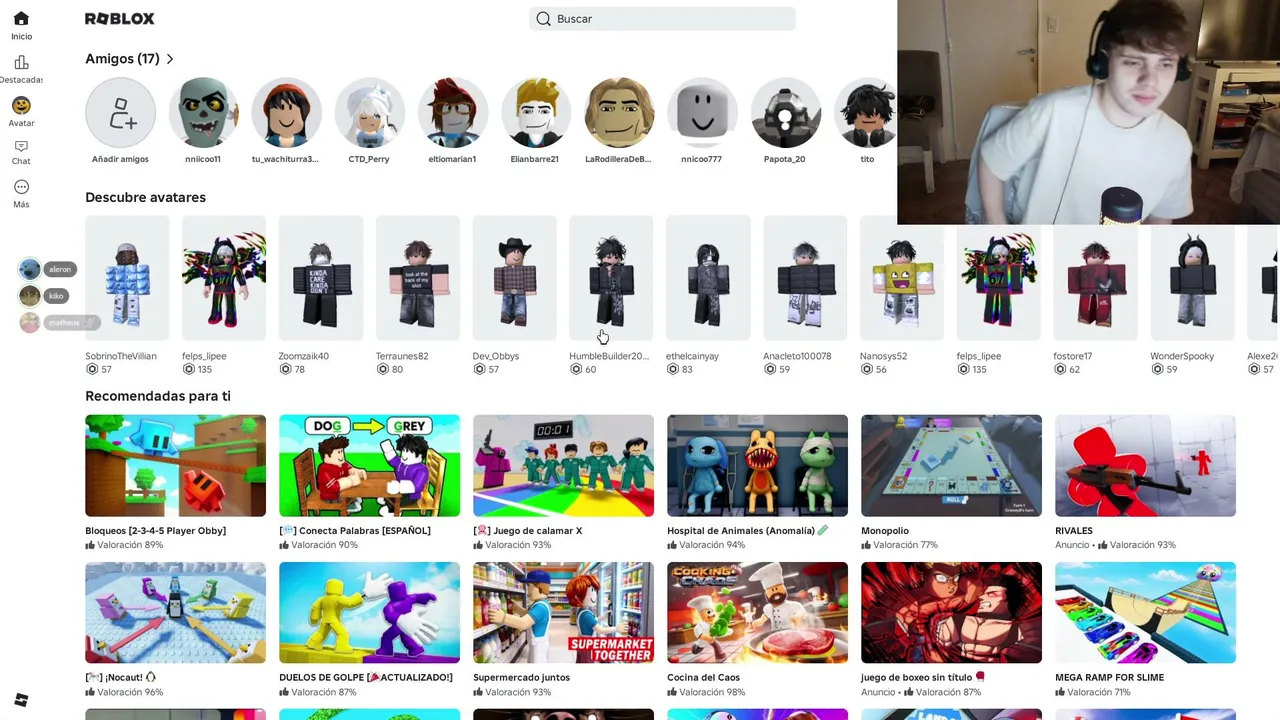Click the Valoración 71% rating text

pos(1099,692)
